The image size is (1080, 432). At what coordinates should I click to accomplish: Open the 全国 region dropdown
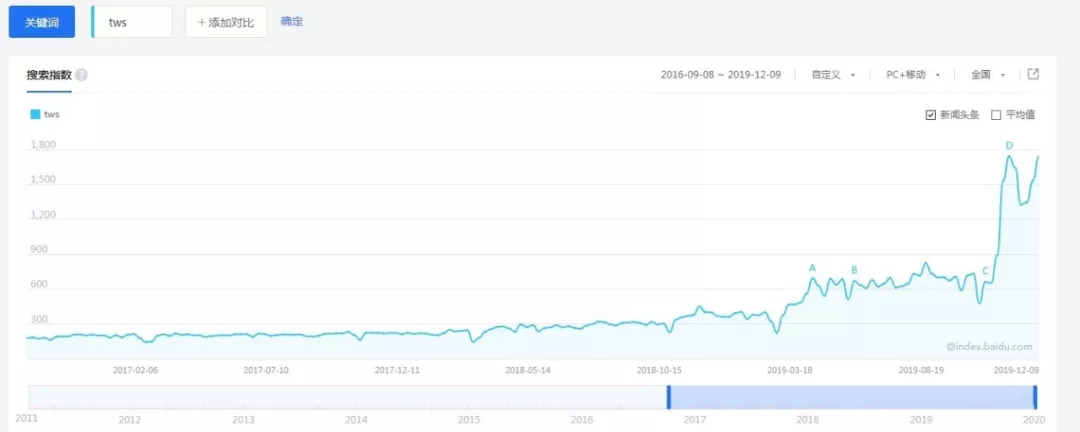(987, 75)
